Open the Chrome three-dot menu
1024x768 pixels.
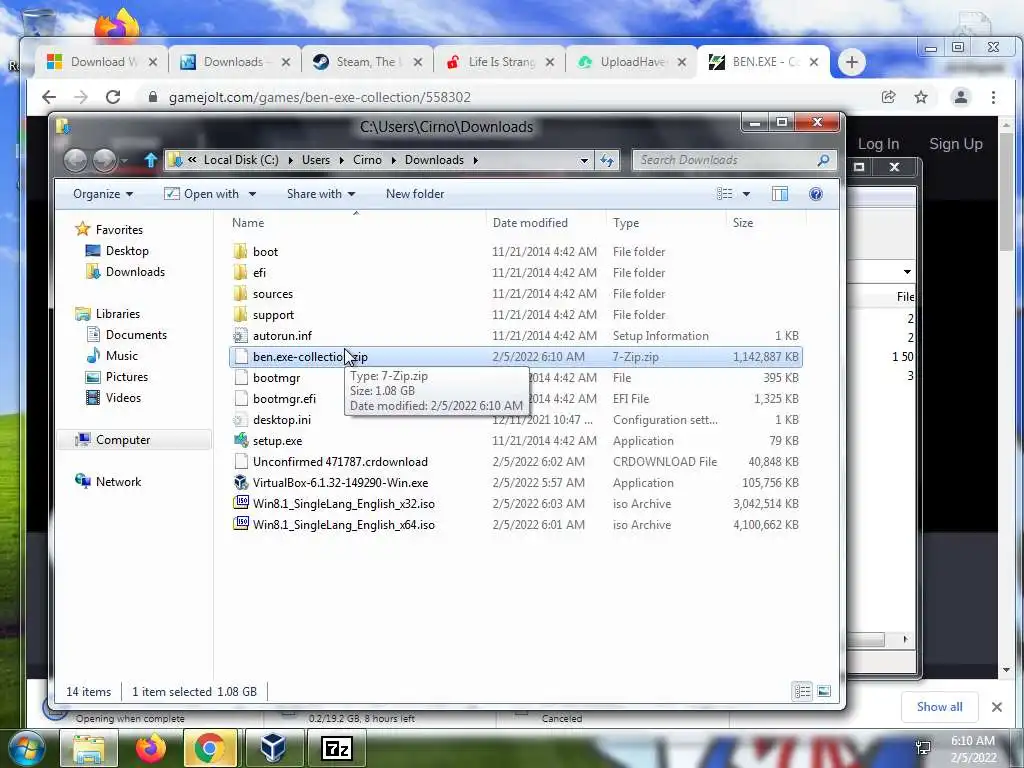(x=993, y=97)
